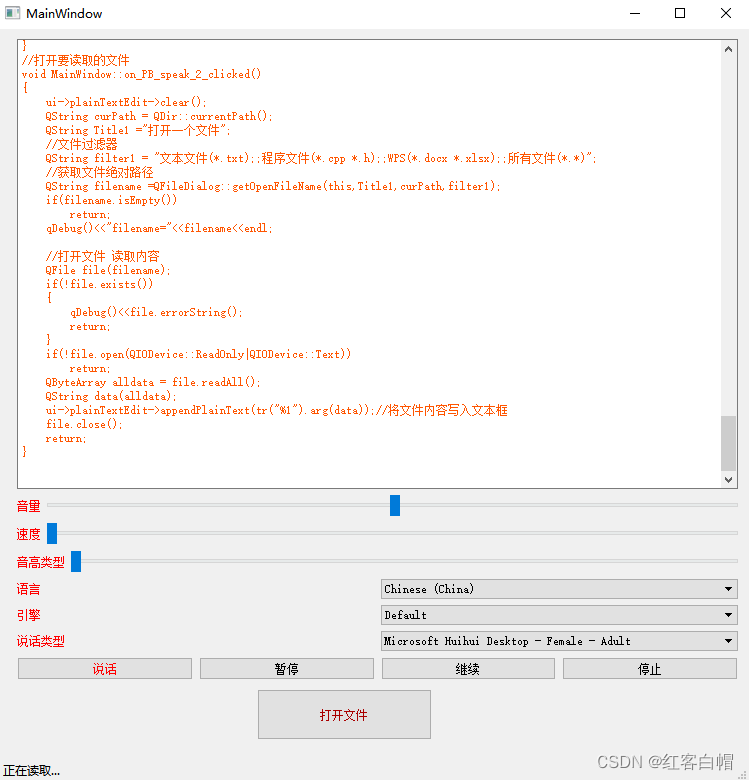Click the MainWindow application icon in title bar
This screenshot has width=749, height=780.
(x=12, y=13)
